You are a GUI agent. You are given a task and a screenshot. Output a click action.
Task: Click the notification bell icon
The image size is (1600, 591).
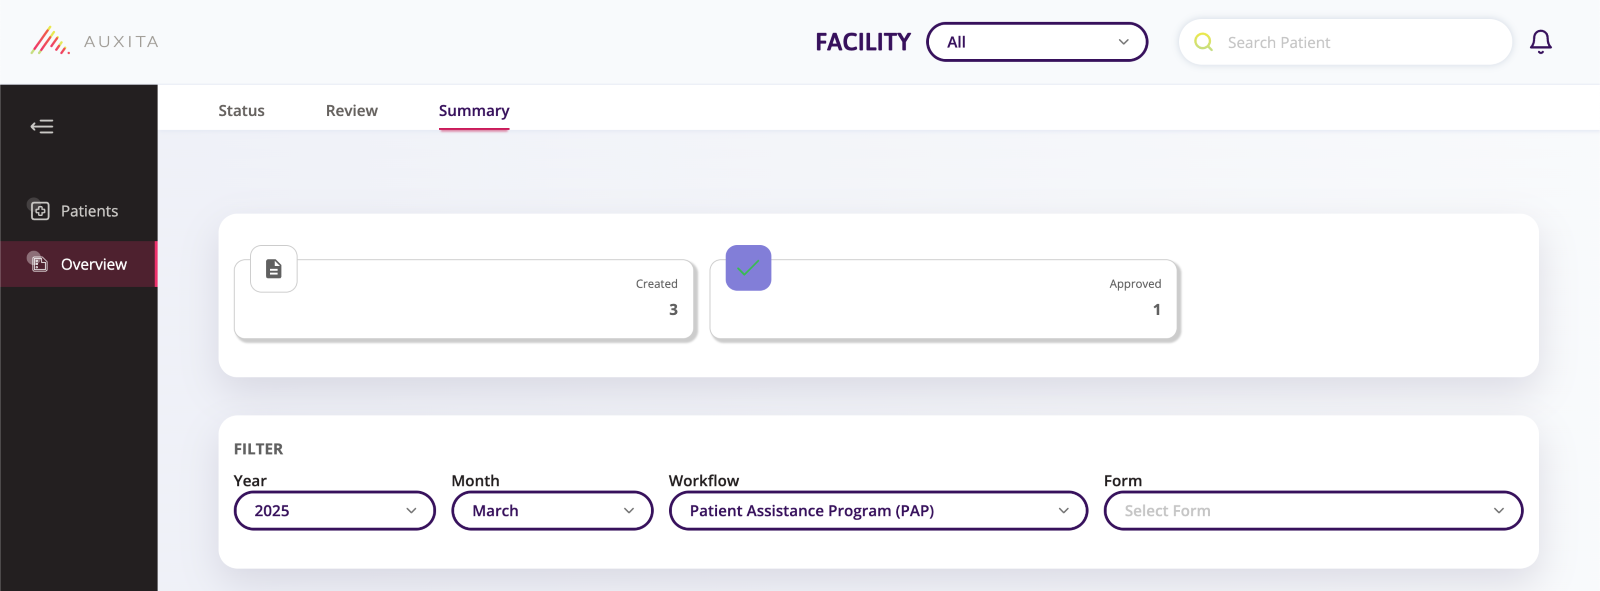[x=1541, y=42]
